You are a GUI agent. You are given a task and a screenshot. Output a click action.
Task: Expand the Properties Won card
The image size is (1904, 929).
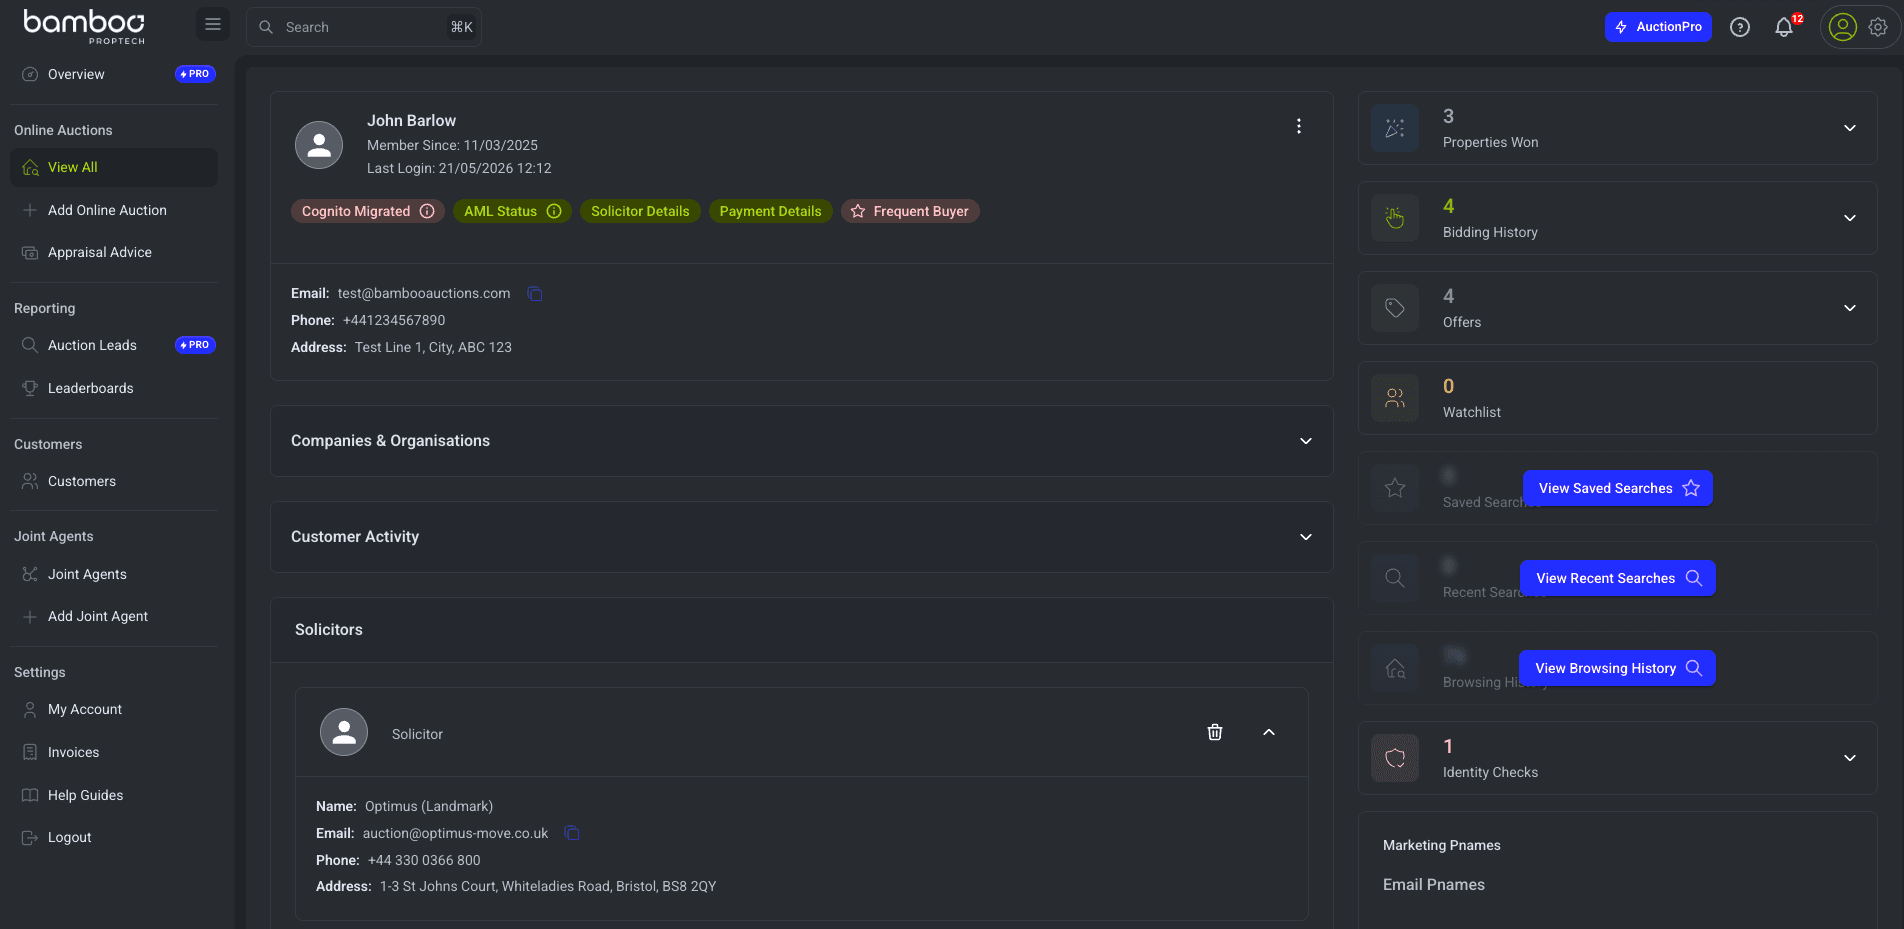click(1849, 128)
